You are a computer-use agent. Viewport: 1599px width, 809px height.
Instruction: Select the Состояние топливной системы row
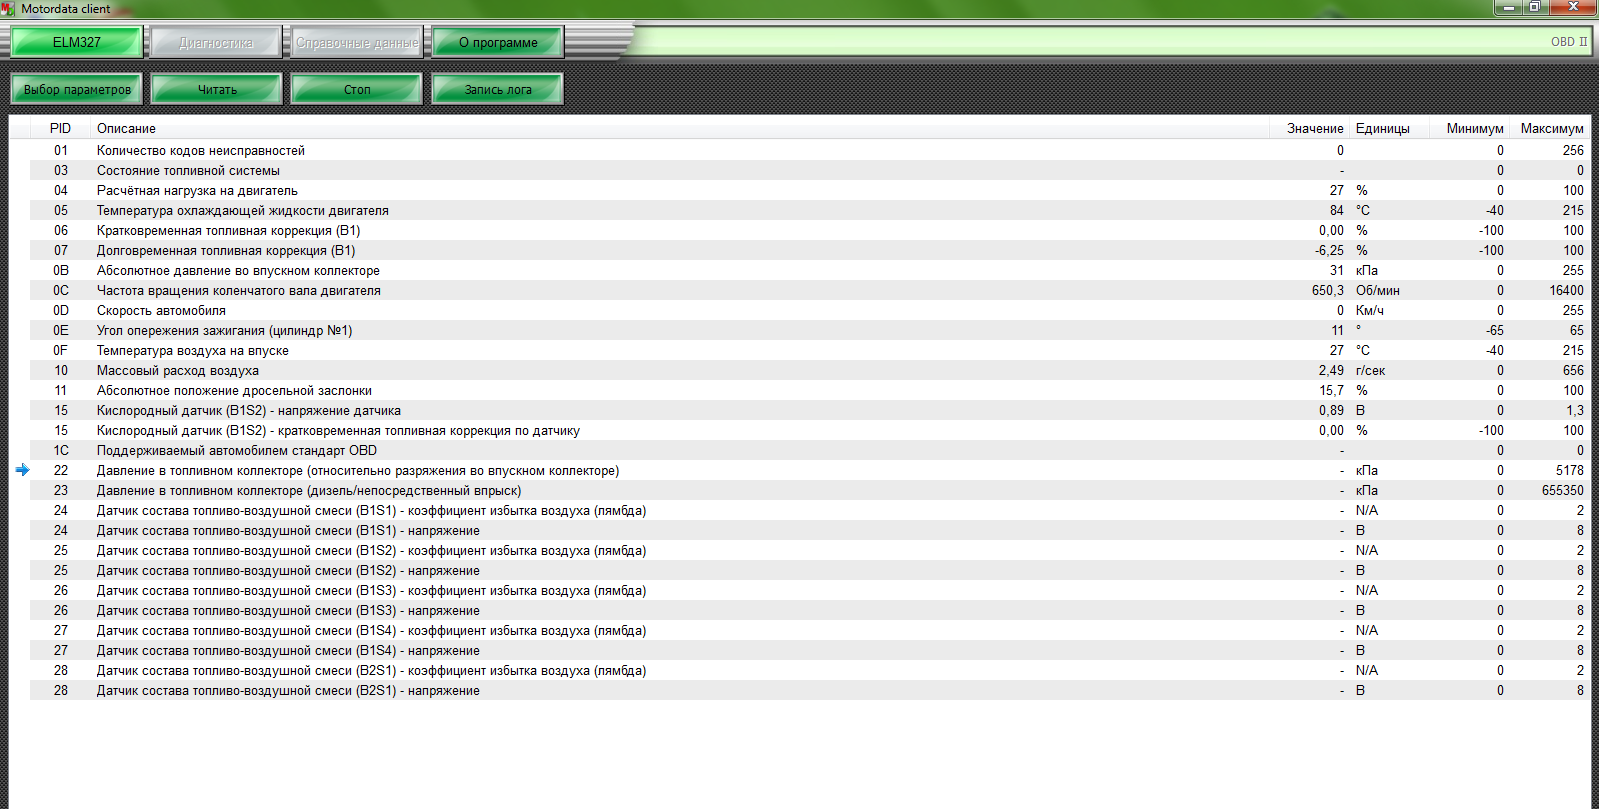[x=810, y=170]
